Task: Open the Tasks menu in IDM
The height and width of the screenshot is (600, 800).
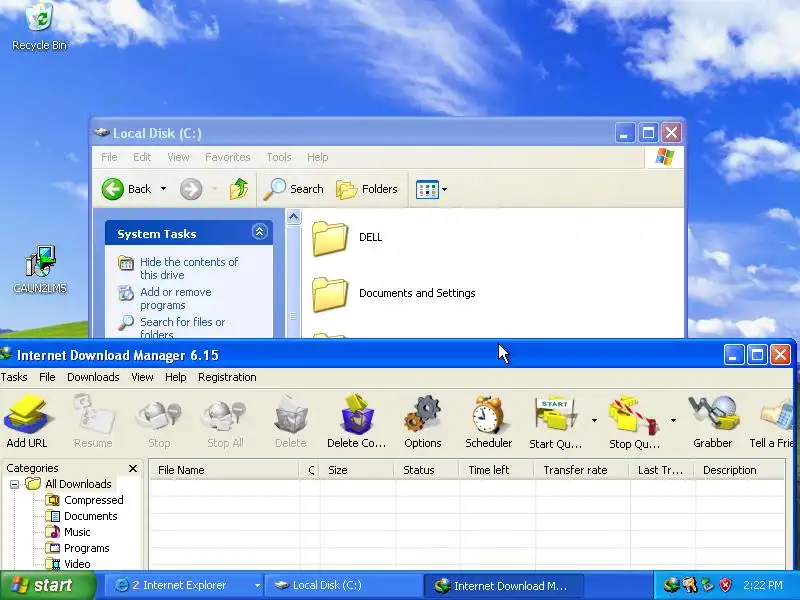Action: pyautogui.click(x=14, y=377)
